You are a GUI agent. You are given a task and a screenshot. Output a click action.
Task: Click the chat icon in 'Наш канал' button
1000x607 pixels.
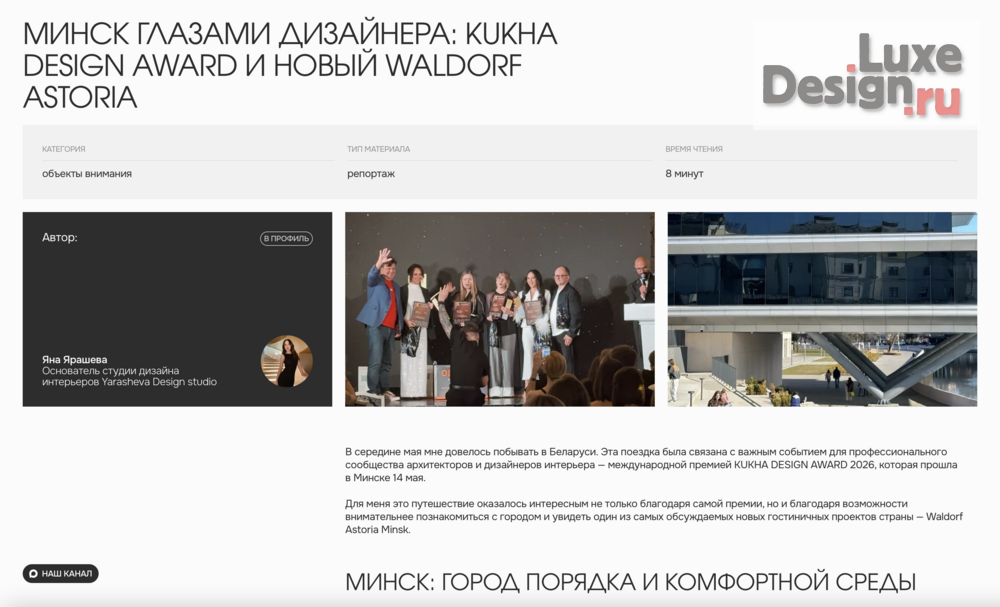pyautogui.click(x=34, y=574)
